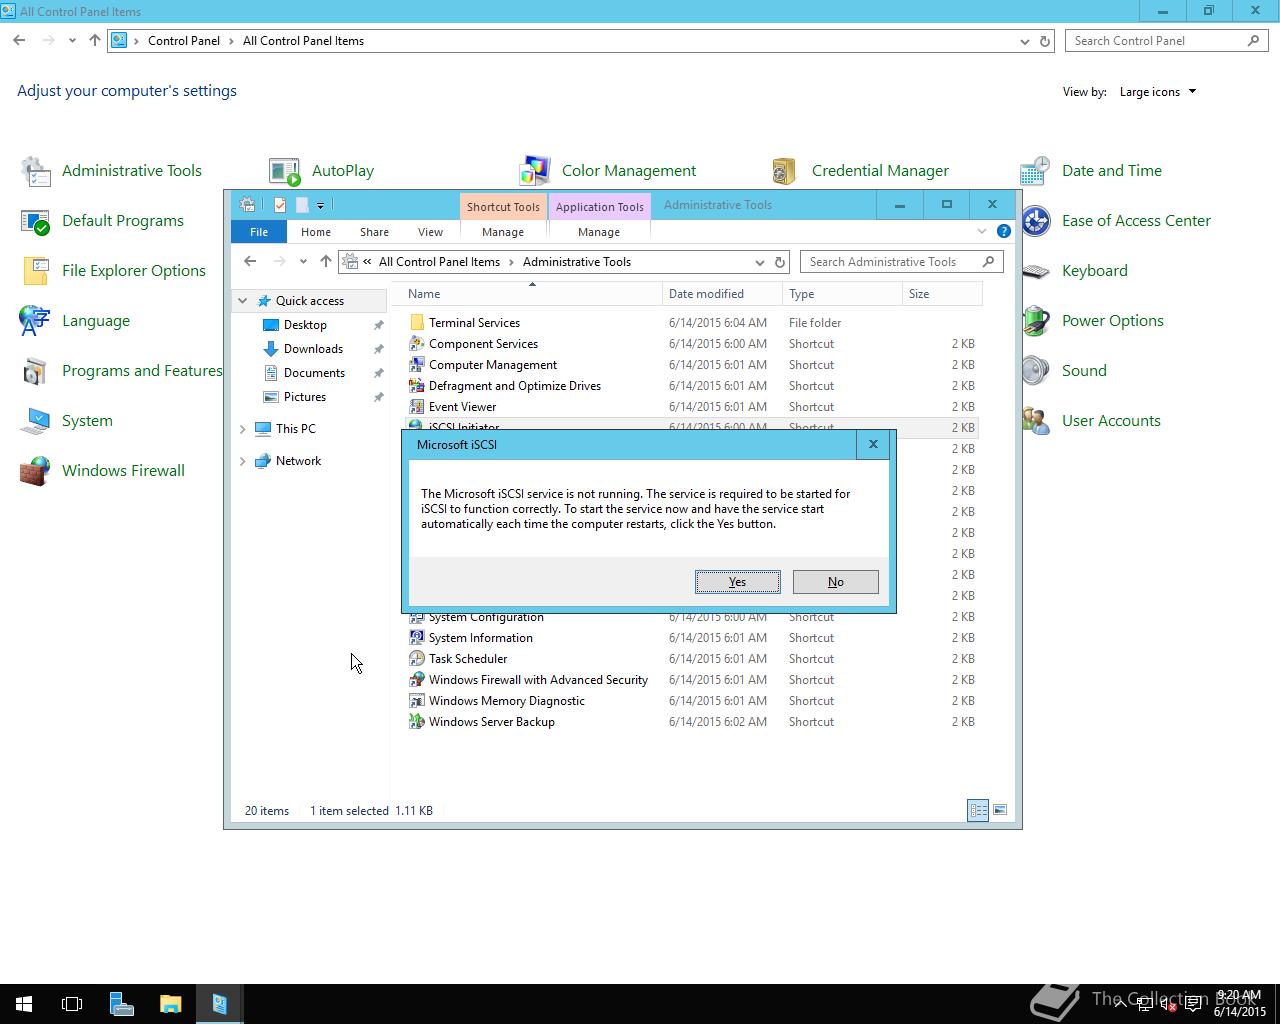This screenshot has height=1024, width=1280.
Task: Click the Search Administrative Tools box
Action: [901, 262]
